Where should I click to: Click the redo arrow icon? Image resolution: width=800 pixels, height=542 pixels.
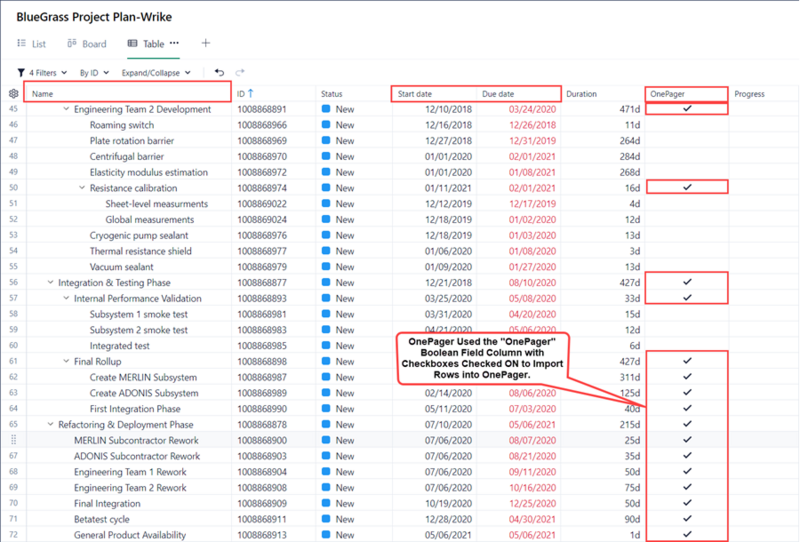click(240, 72)
